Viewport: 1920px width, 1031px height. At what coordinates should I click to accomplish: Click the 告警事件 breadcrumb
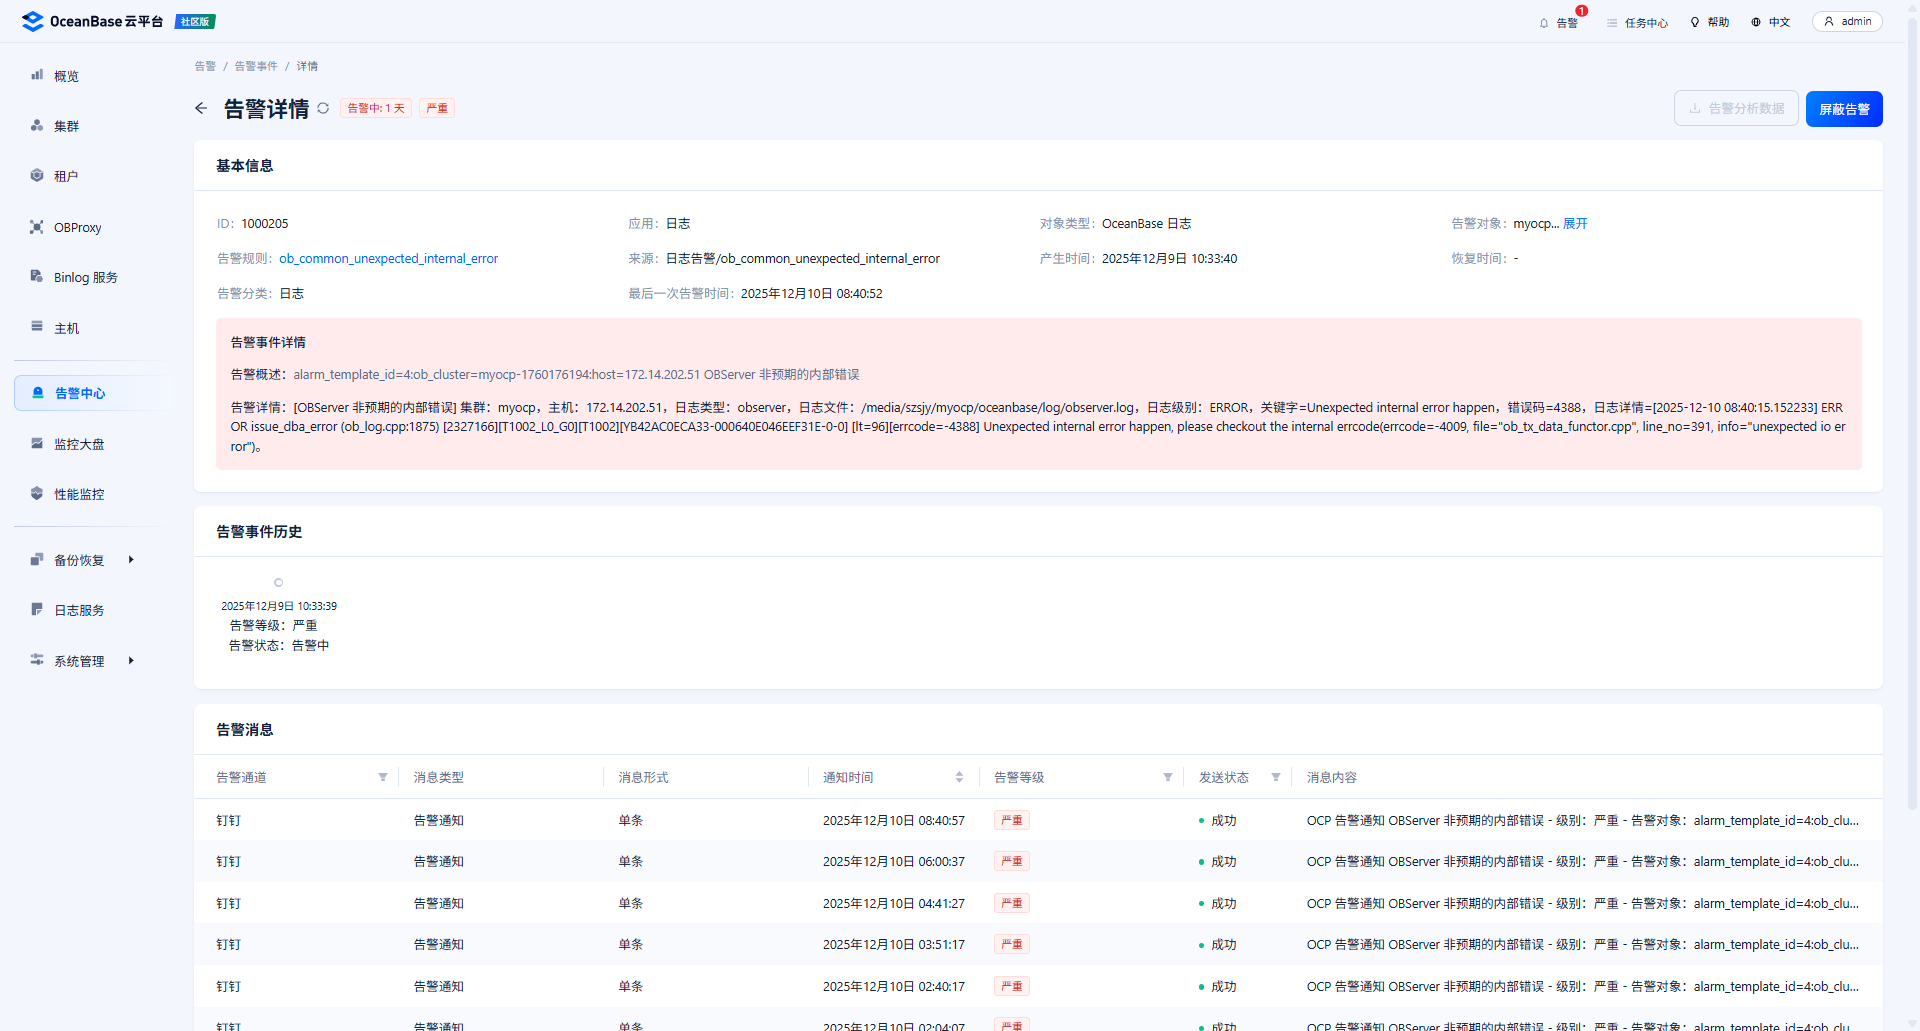[x=256, y=66]
